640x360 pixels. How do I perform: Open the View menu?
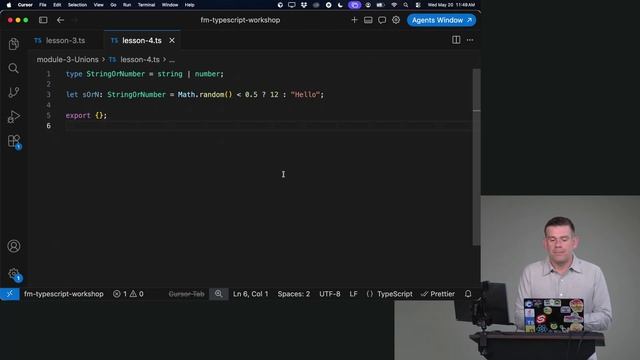click(x=98, y=5)
